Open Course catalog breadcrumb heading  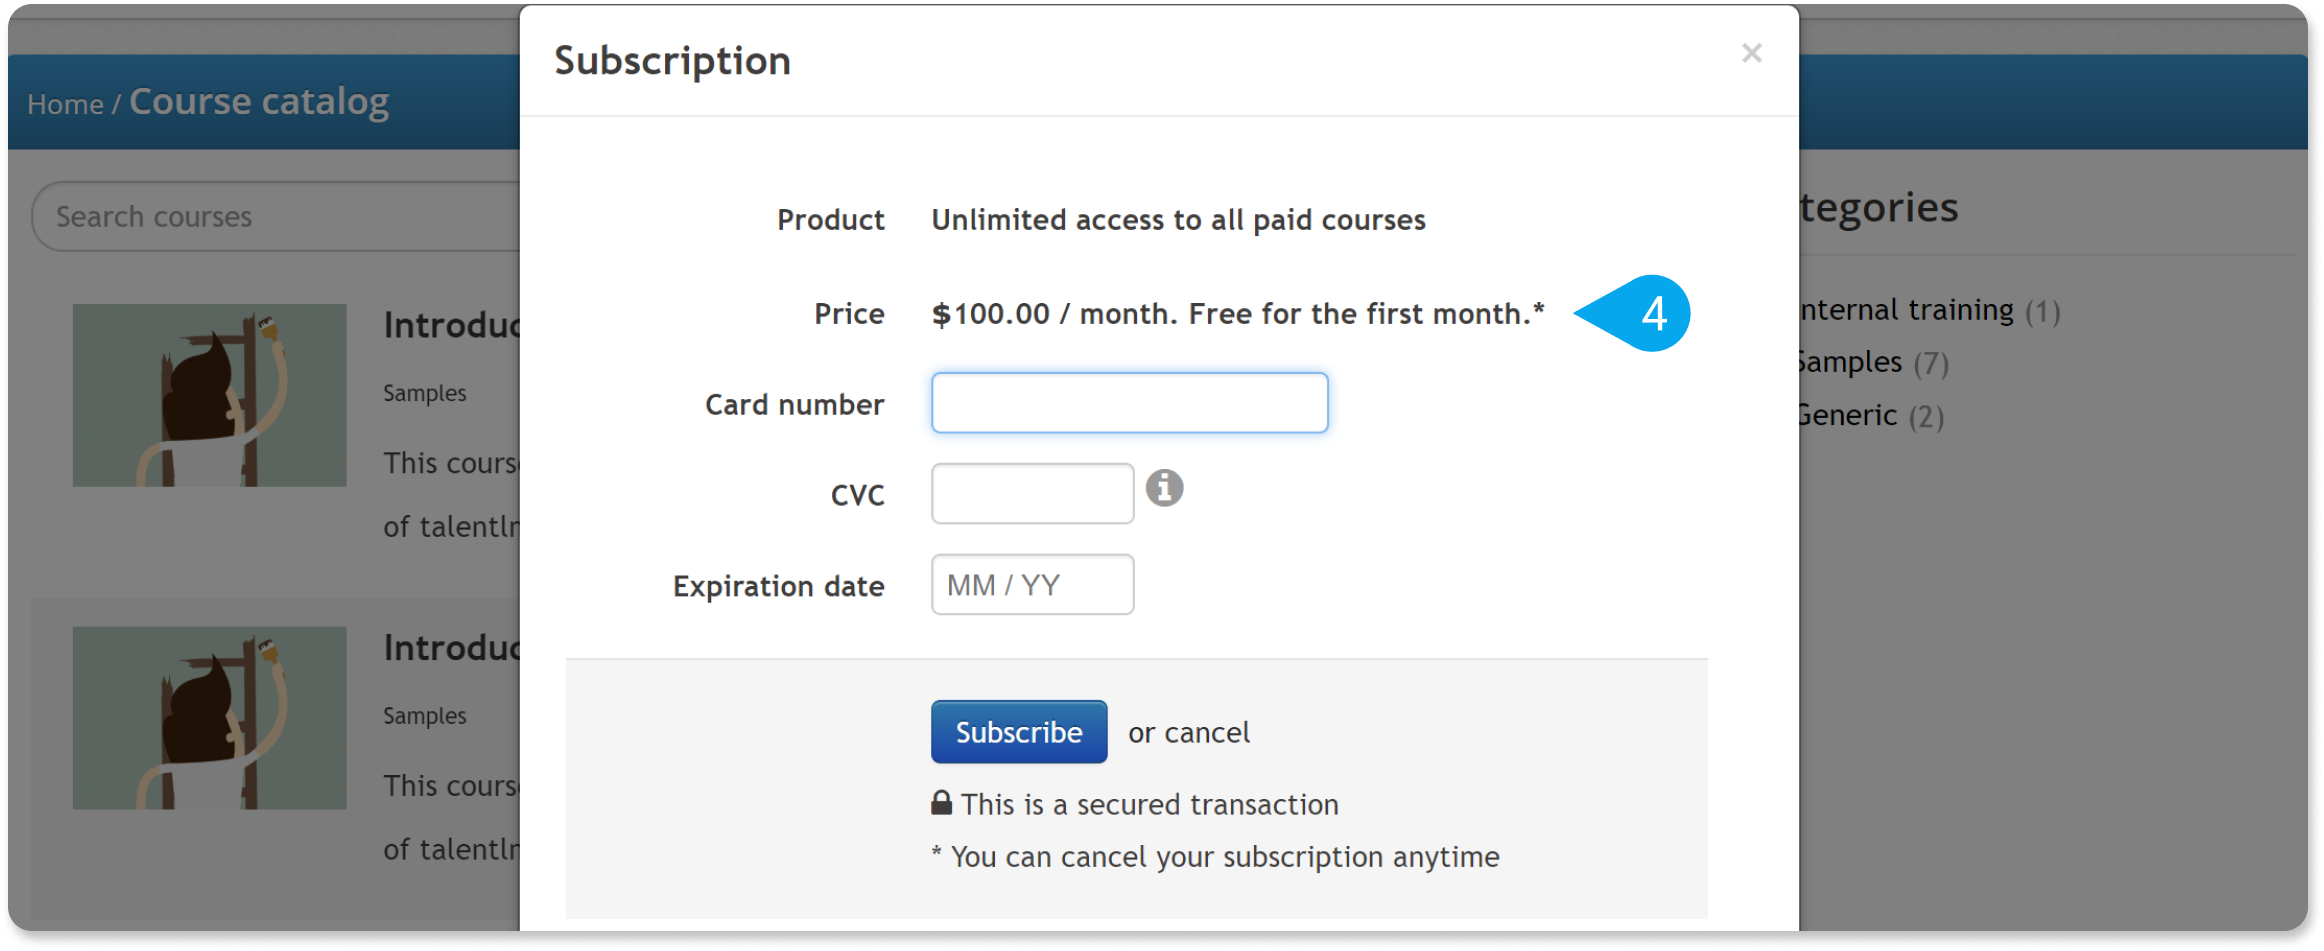[259, 102]
